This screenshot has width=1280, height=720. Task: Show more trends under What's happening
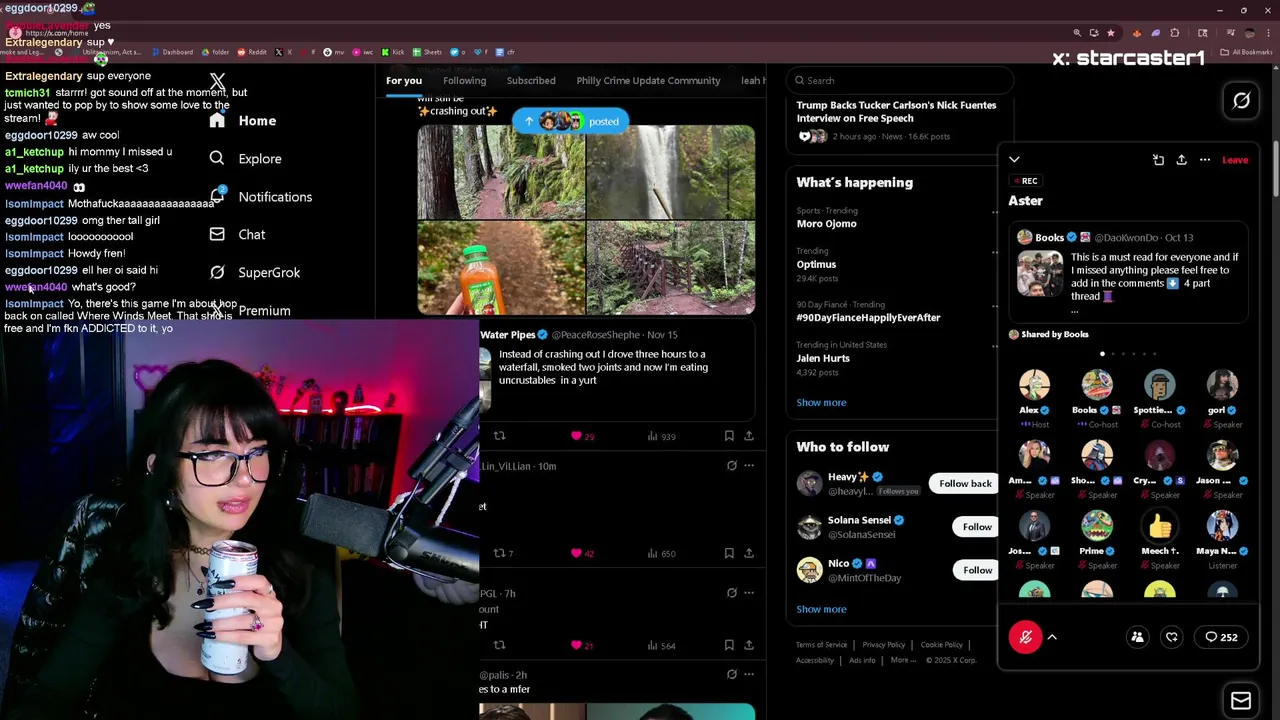click(821, 402)
